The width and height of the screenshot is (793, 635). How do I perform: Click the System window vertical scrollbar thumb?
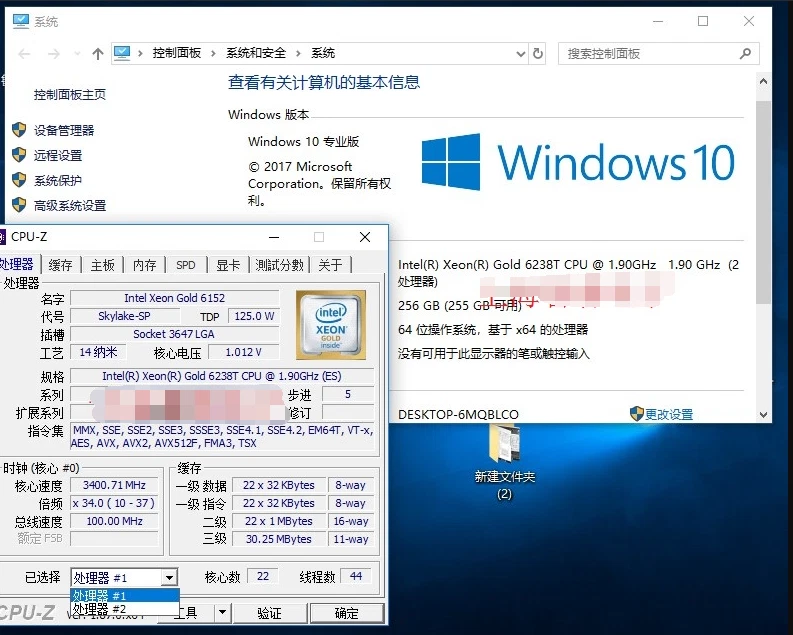point(764,202)
